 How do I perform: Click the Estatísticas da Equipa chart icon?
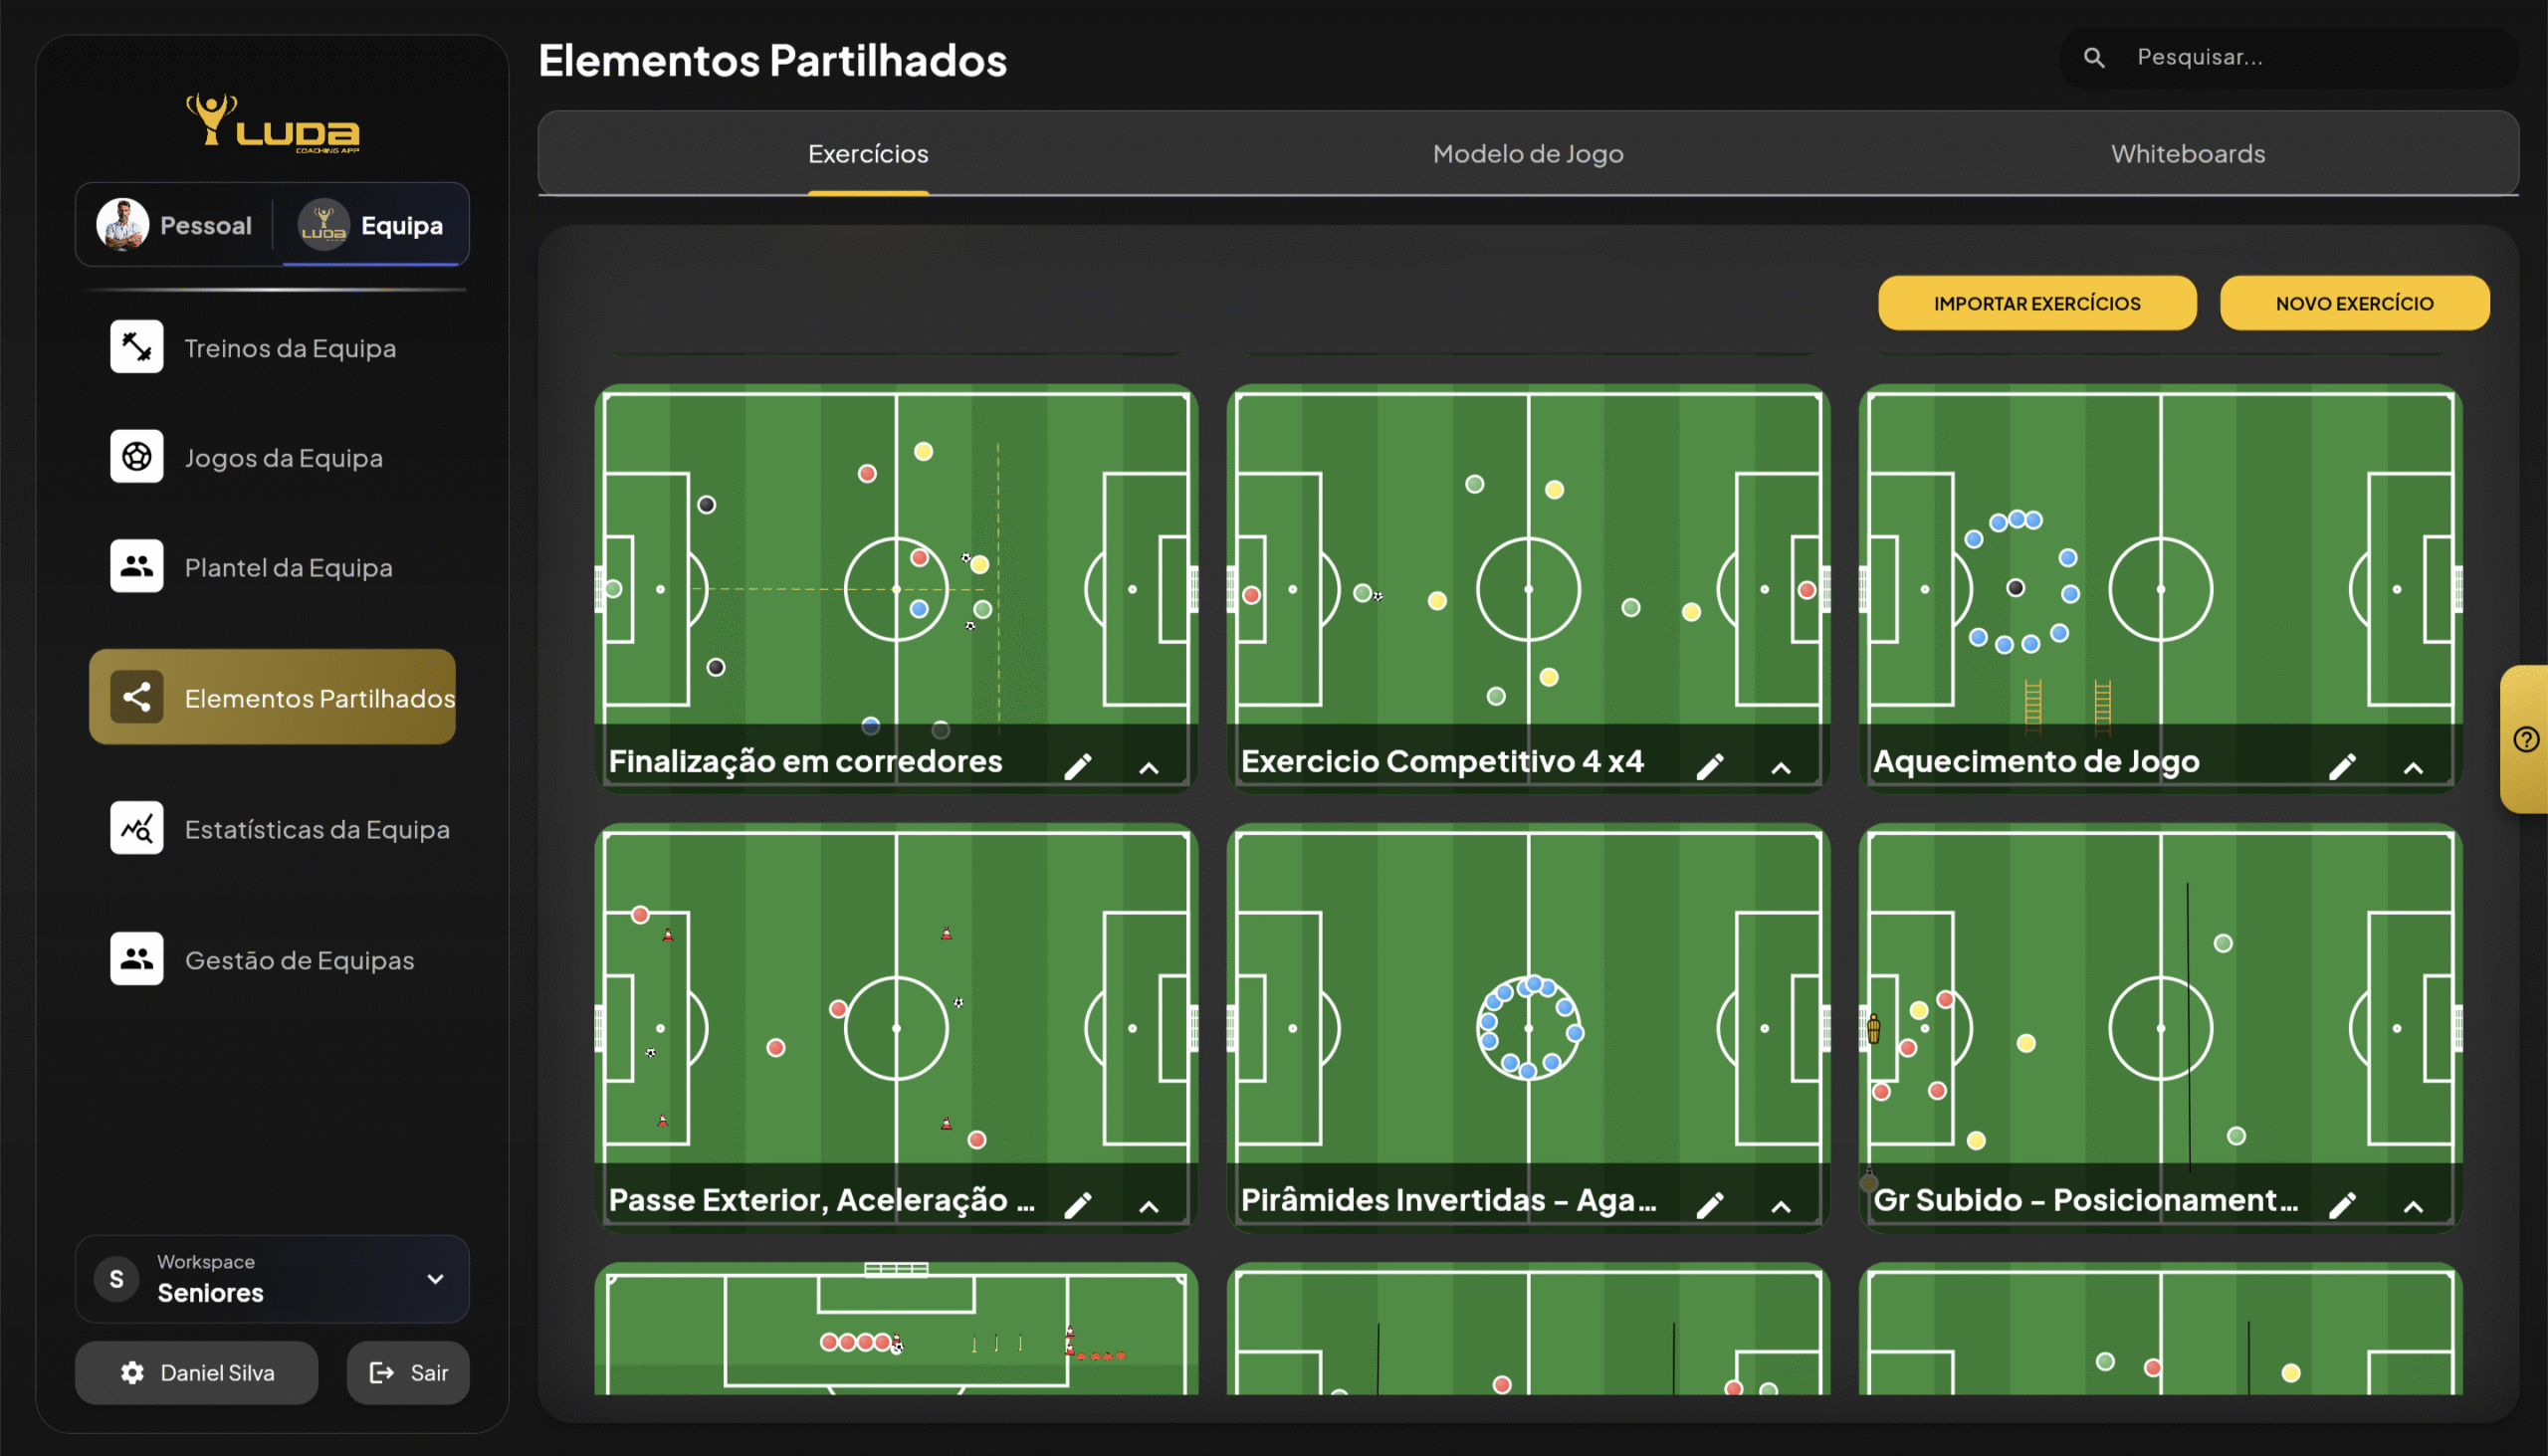(136, 829)
